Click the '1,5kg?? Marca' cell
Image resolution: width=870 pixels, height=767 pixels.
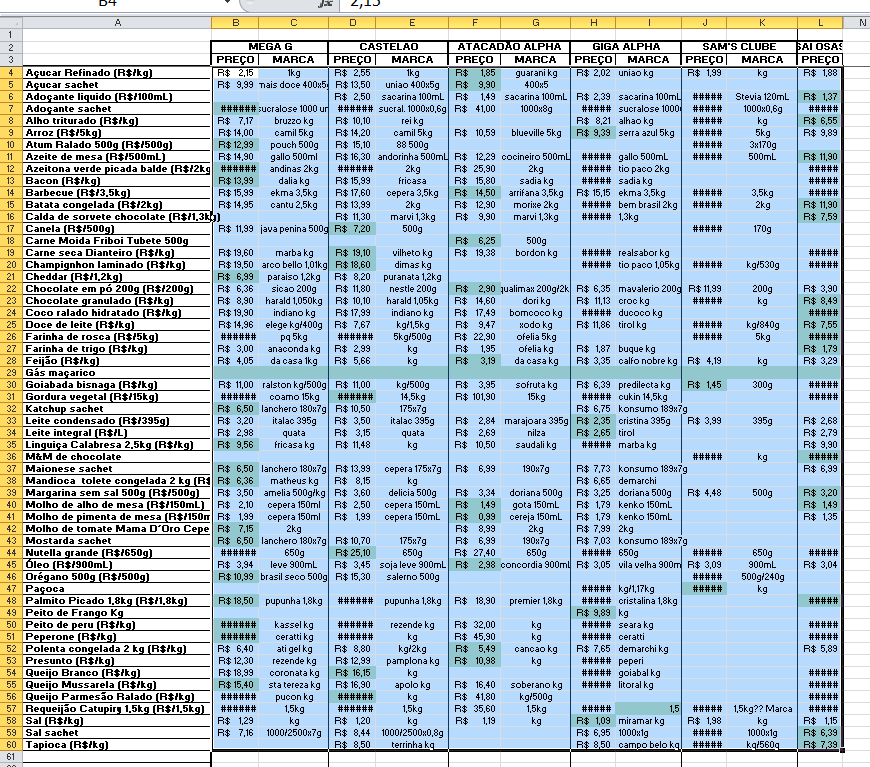coord(762,709)
